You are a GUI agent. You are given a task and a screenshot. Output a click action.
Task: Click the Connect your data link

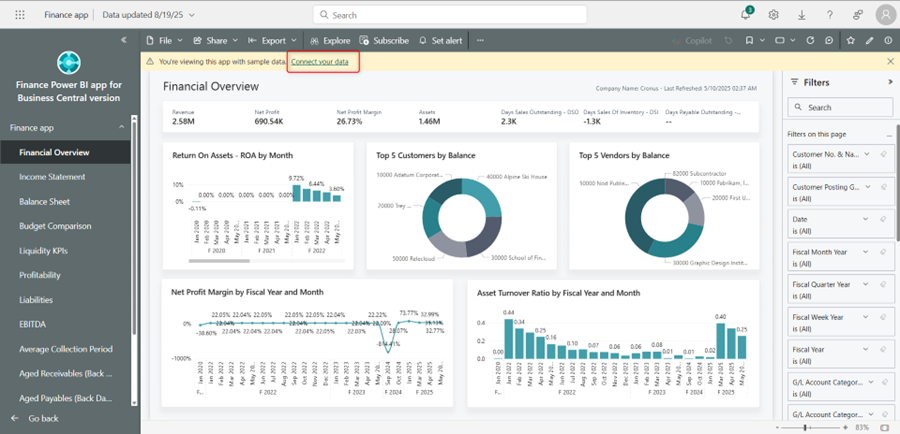point(320,62)
